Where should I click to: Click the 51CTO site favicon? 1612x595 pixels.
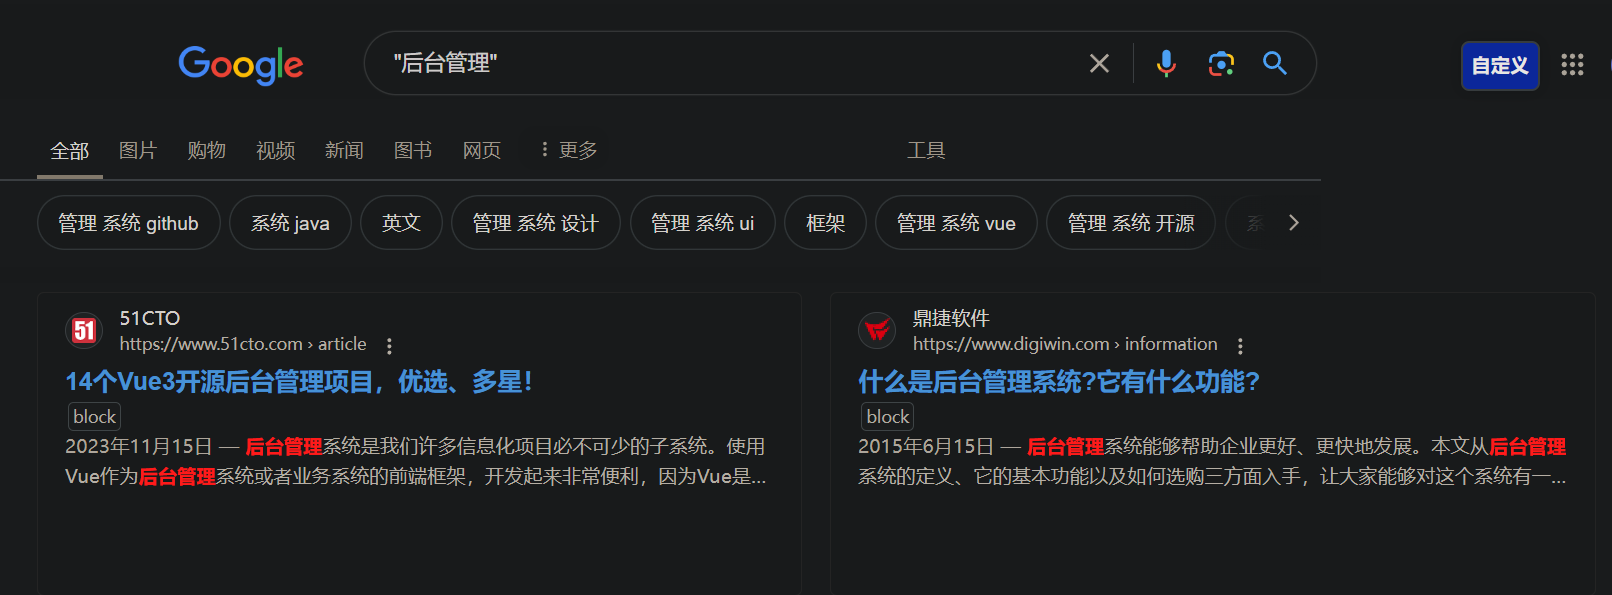(x=84, y=330)
